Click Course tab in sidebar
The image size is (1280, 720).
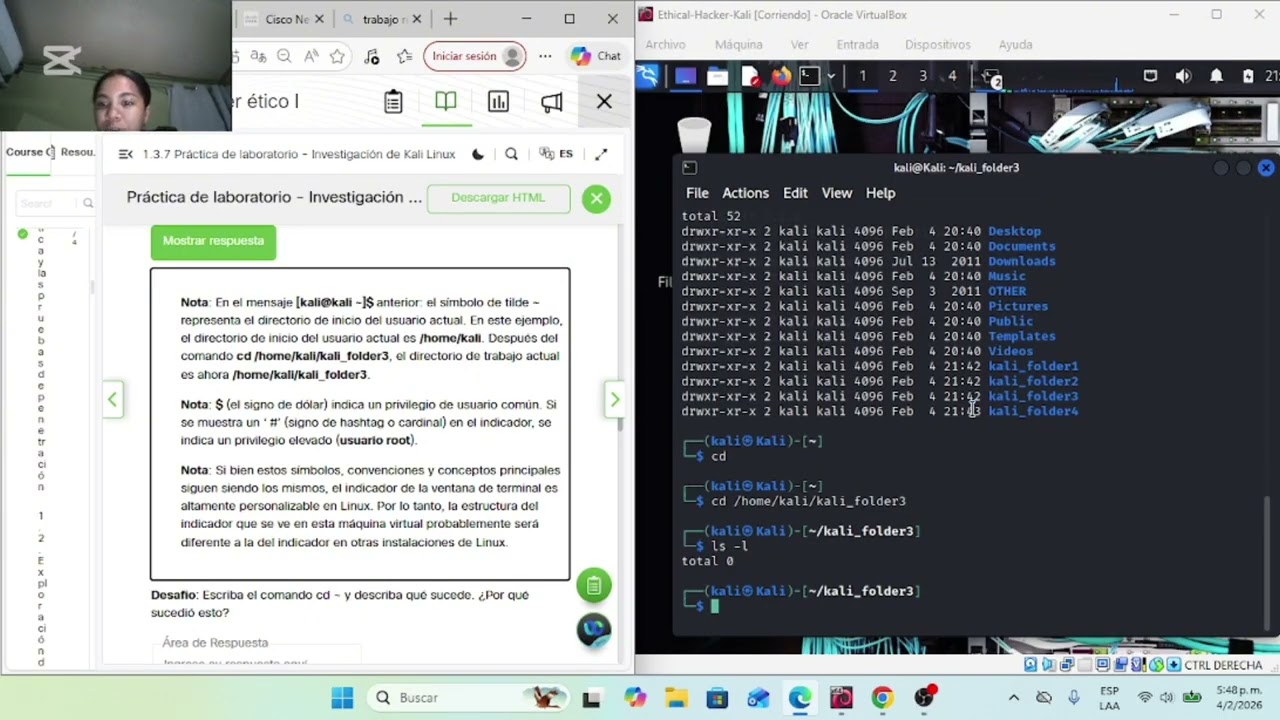click(29, 153)
